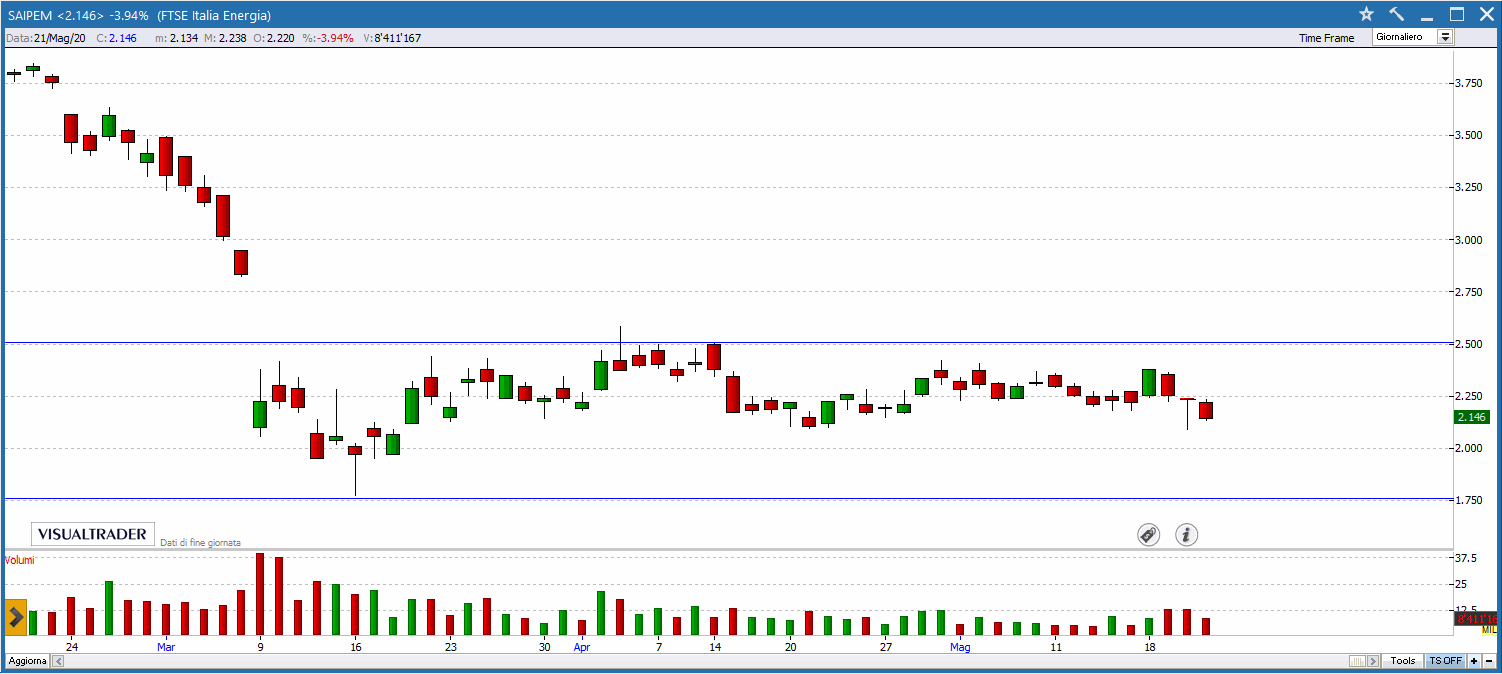
Task: Click the 'Mar' label on the date axis
Action: [x=166, y=647]
